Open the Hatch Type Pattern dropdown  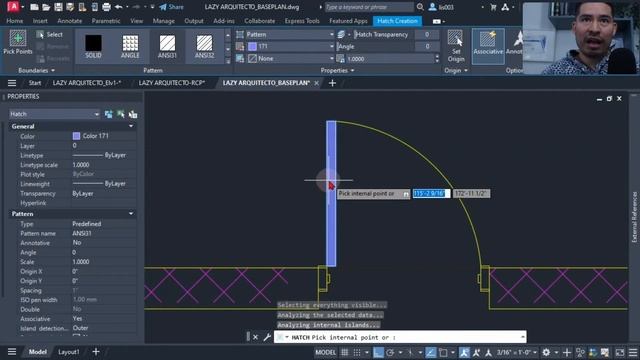tap(290, 35)
